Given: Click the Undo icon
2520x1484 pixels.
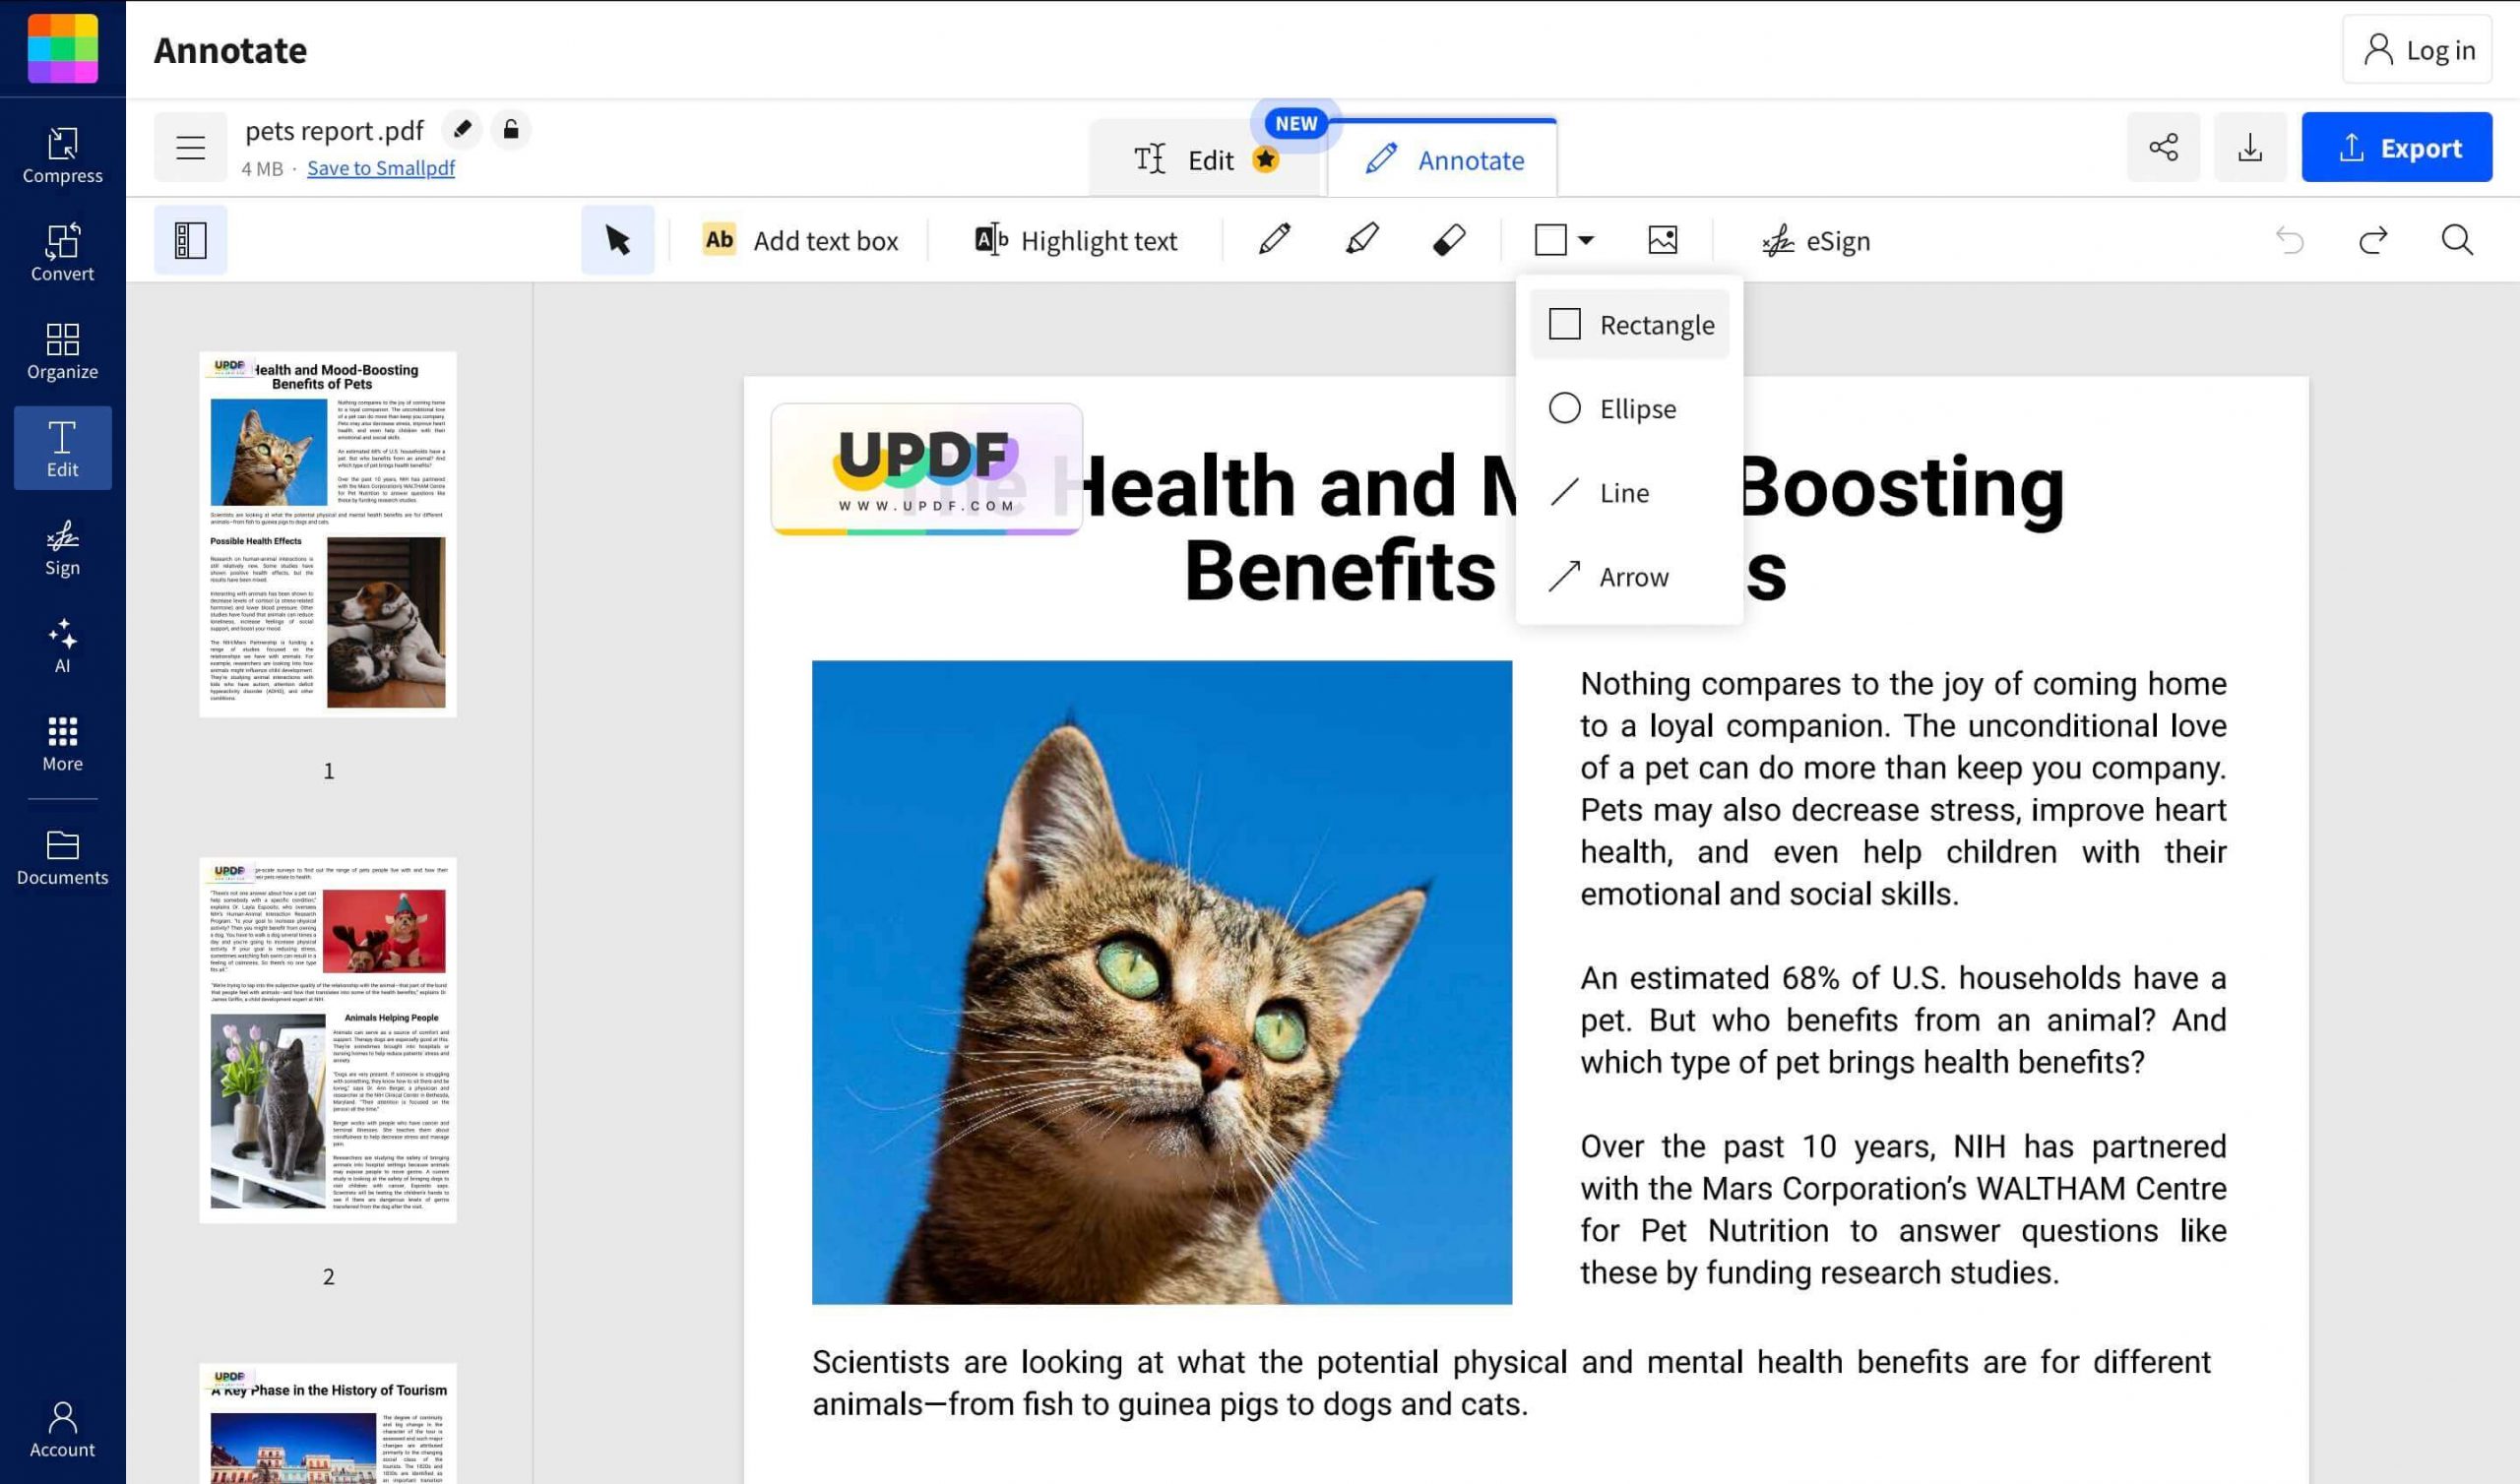Looking at the screenshot, I should click(x=2290, y=240).
